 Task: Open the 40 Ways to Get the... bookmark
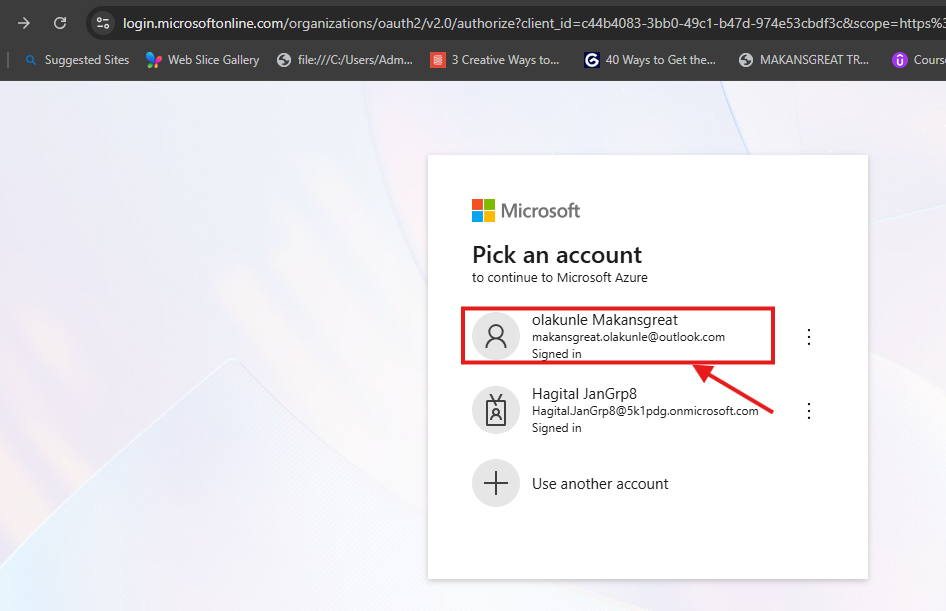point(650,60)
